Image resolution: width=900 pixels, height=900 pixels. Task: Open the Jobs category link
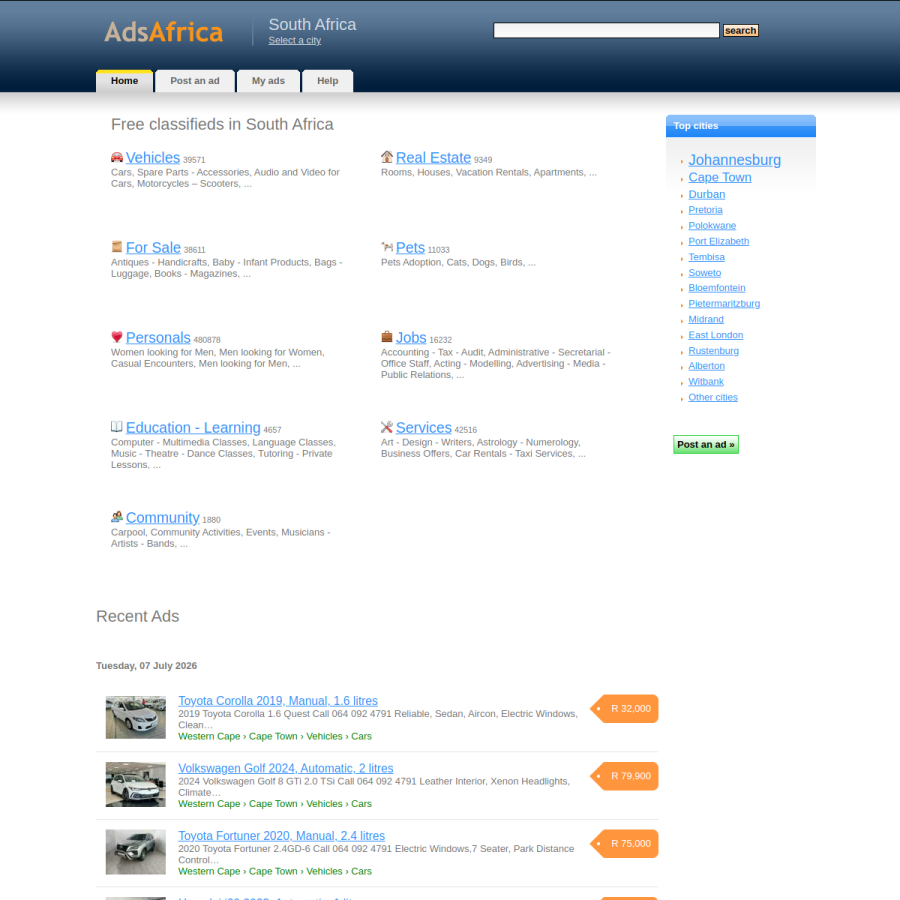[411, 338]
